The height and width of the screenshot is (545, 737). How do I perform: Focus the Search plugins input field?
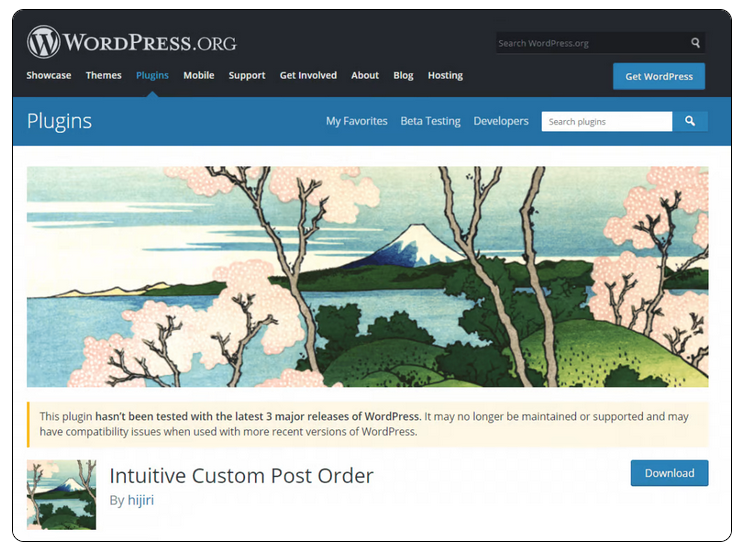tap(607, 121)
